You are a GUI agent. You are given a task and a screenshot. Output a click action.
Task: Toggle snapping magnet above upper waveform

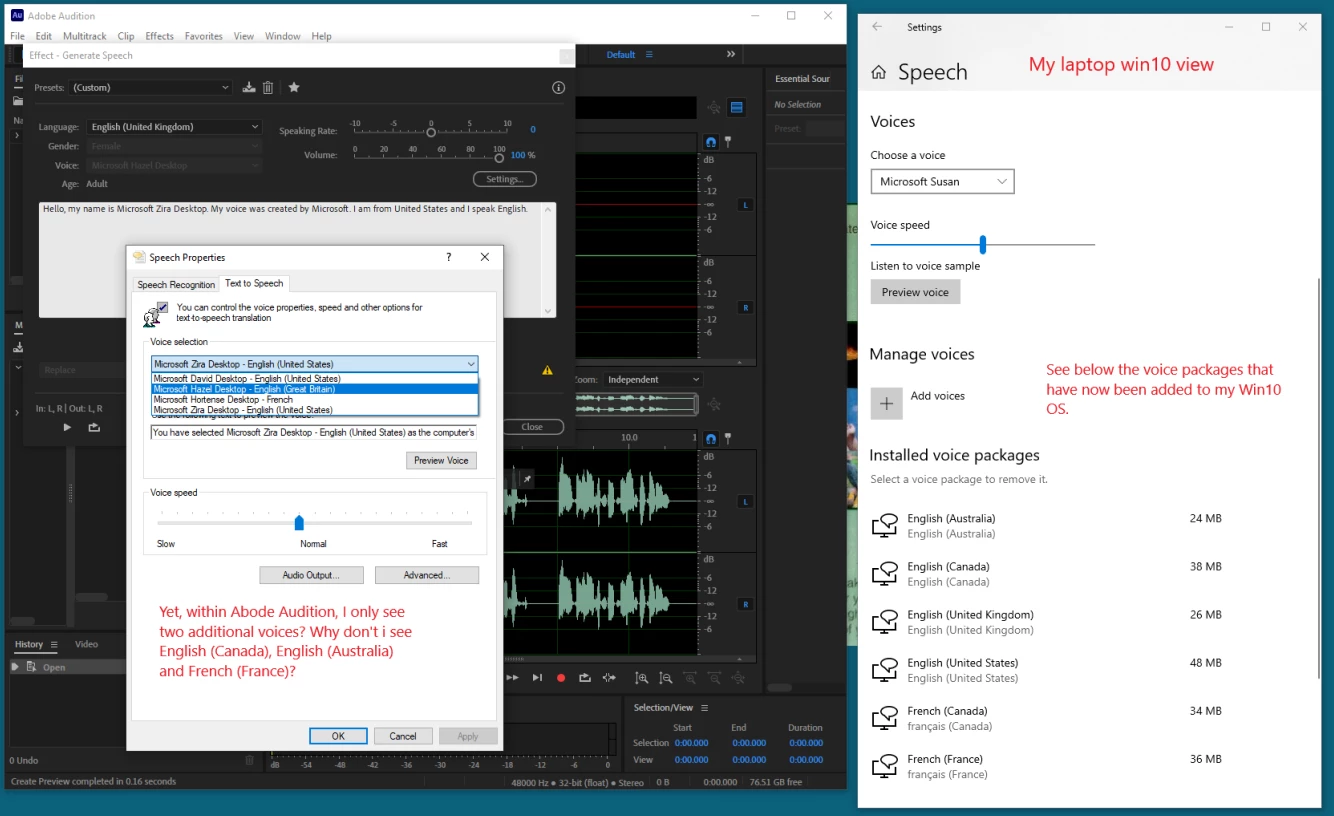(x=711, y=142)
